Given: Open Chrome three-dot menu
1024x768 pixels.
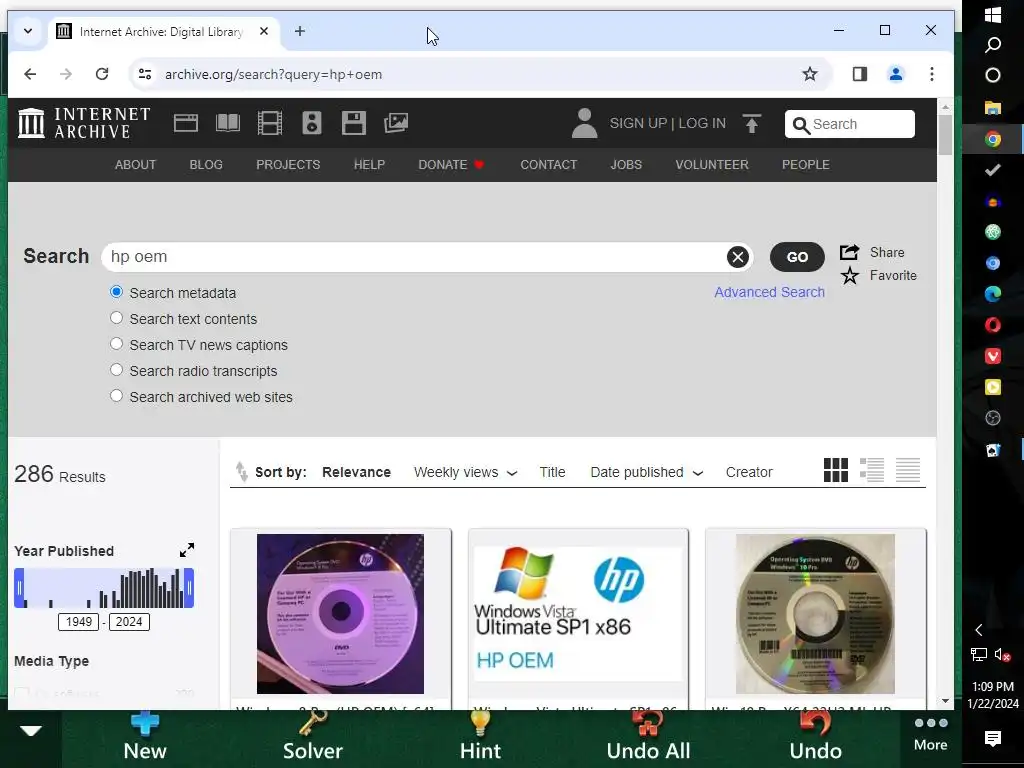Looking at the screenshot, I should click(x=932, y=74).
